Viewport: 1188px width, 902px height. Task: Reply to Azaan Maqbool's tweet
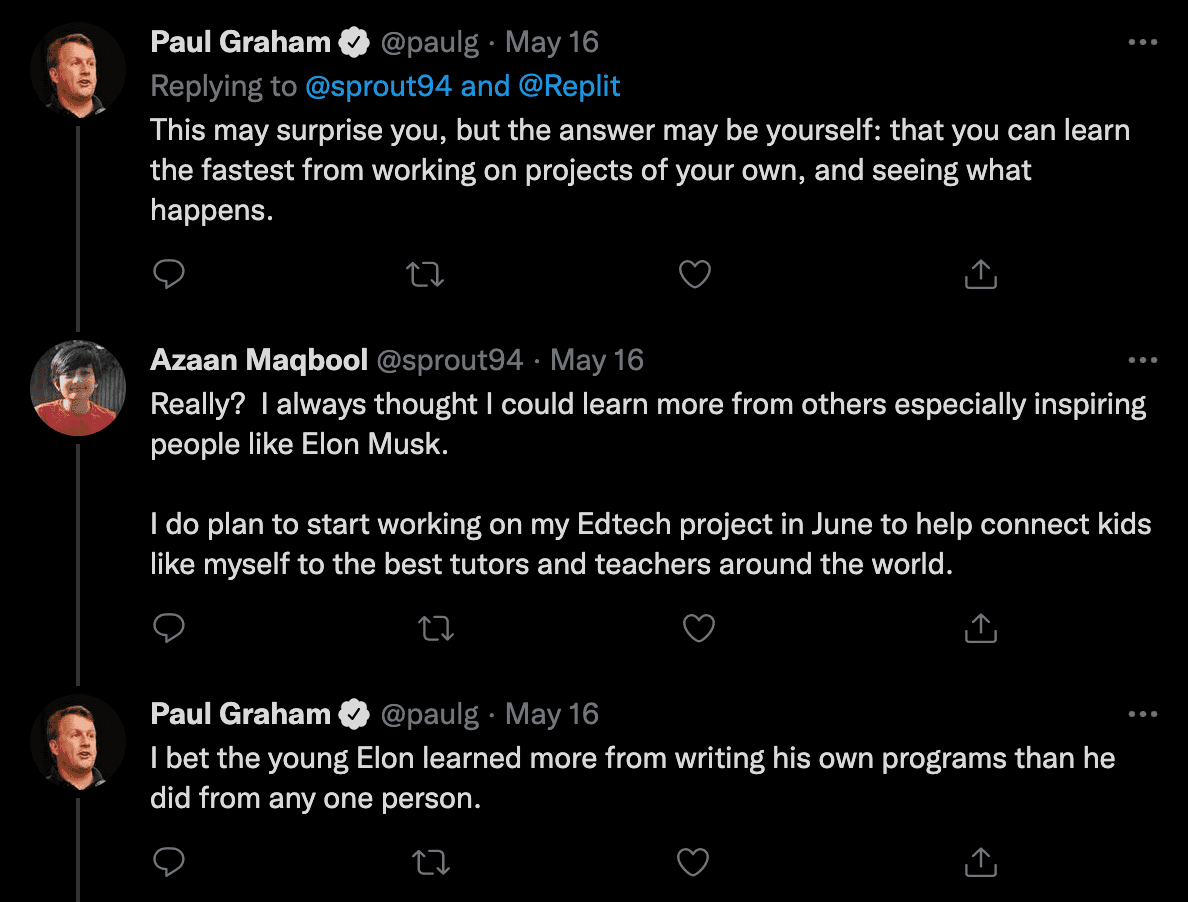(x=169, y=627)
